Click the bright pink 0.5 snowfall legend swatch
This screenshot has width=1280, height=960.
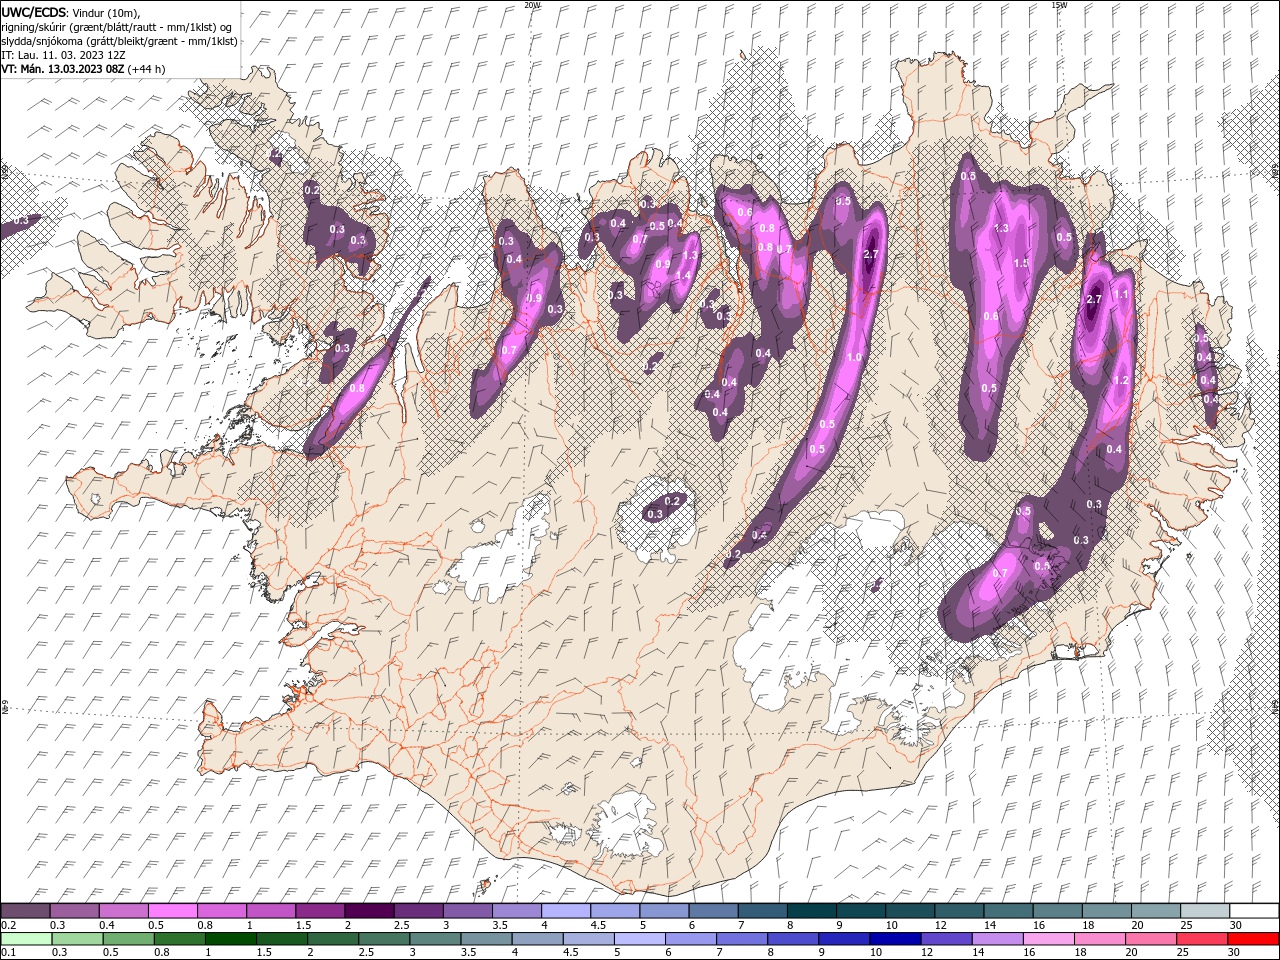(x=173, y=911)
